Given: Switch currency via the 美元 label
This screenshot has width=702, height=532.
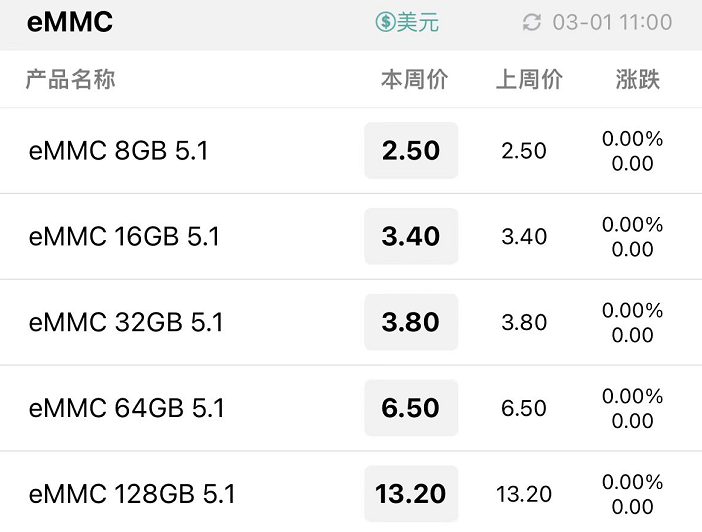Looking at the screenshot, I should click(417, 22).
